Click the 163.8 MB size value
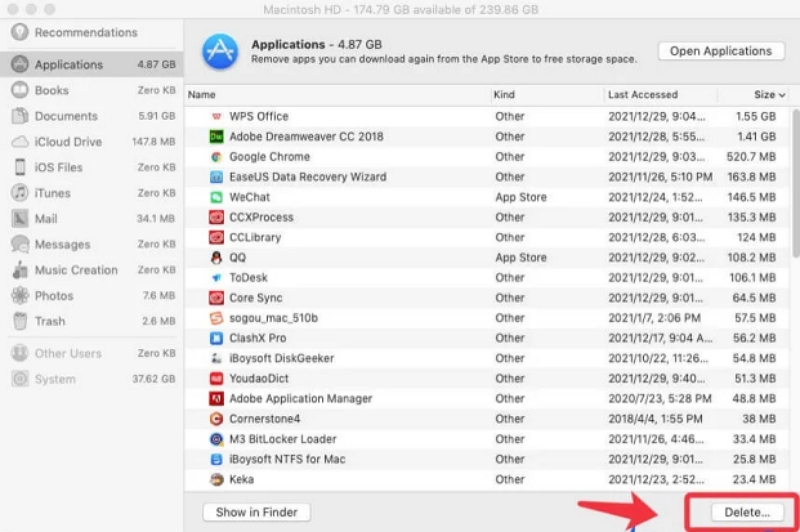This screenshot has width=800, height=532. [751, 177]
